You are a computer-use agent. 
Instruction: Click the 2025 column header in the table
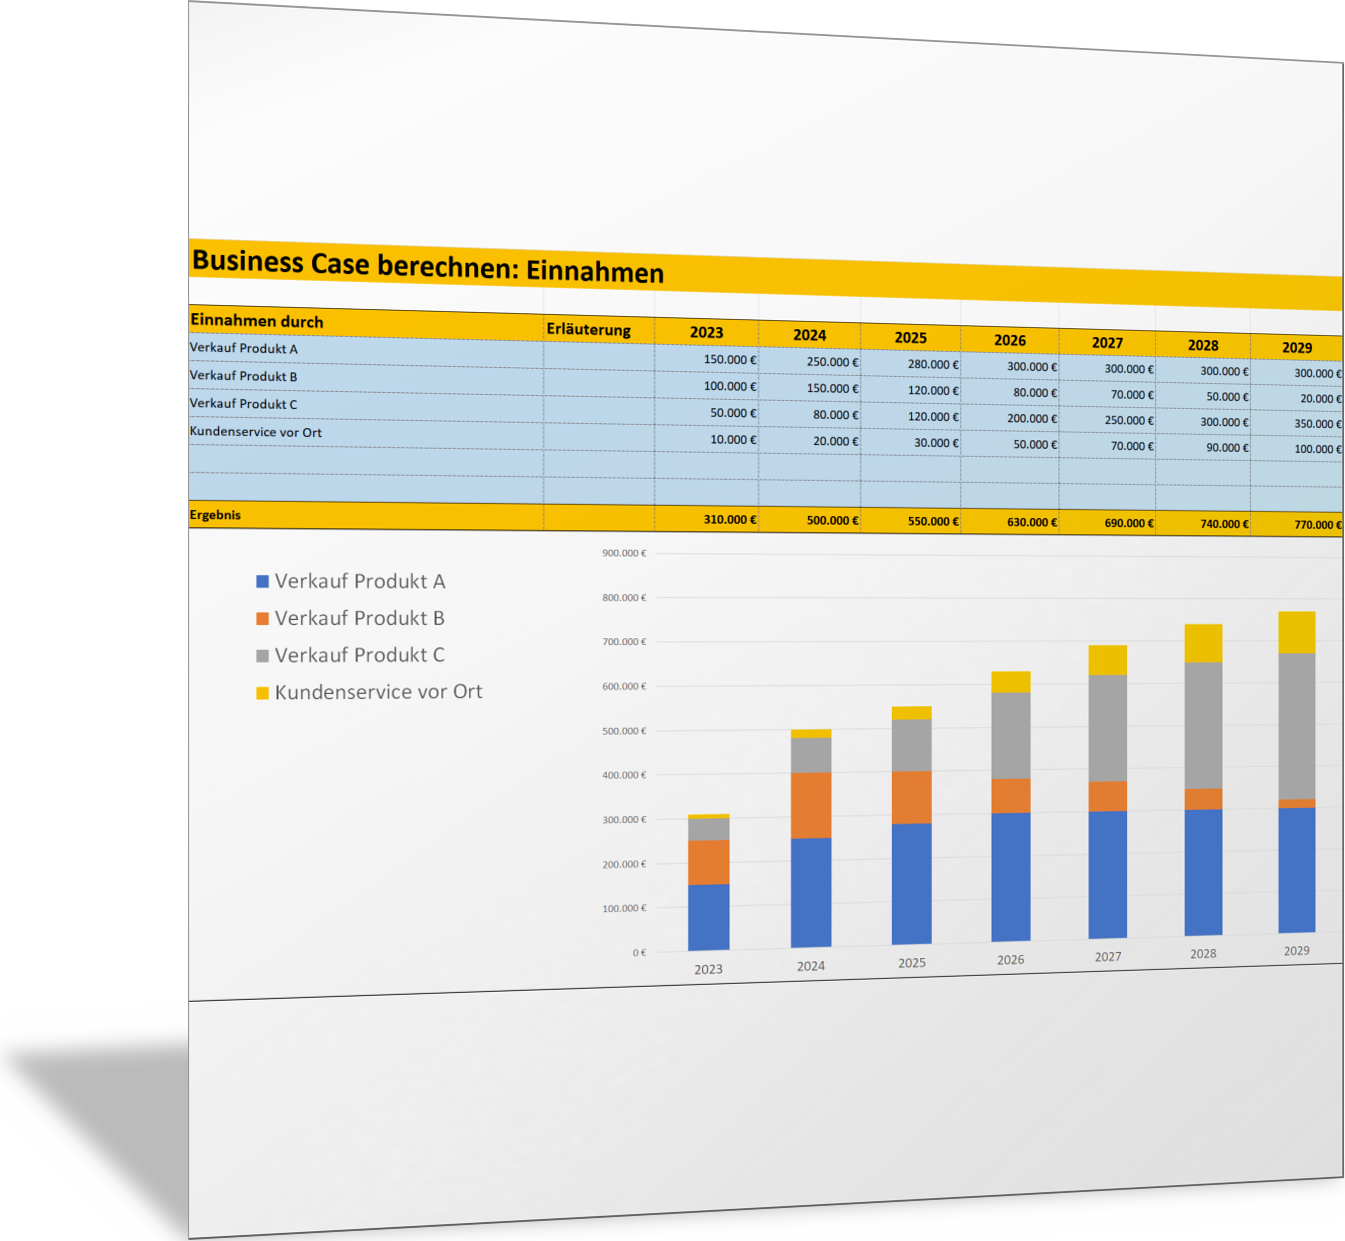(x=910, y=338)
